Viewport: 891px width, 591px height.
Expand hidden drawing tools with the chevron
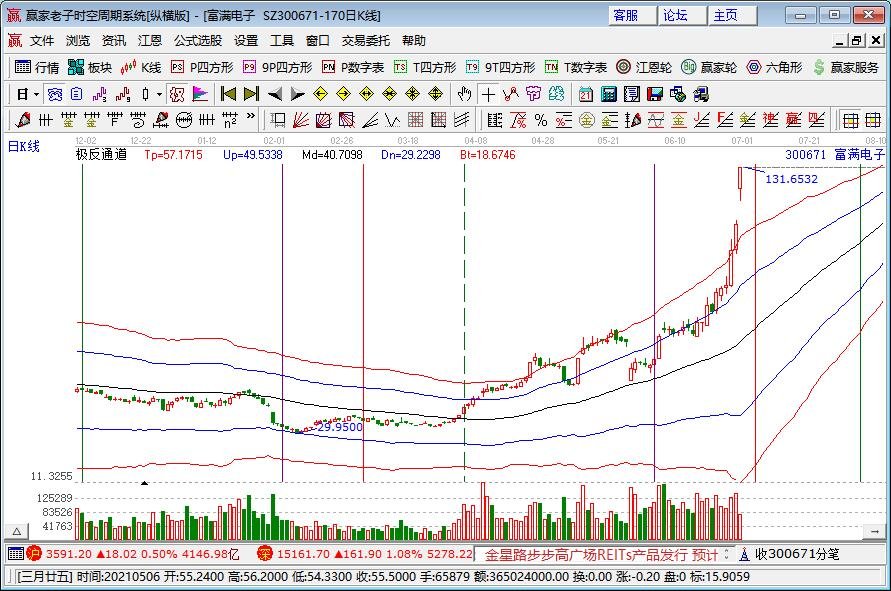[x=250, y=120]
